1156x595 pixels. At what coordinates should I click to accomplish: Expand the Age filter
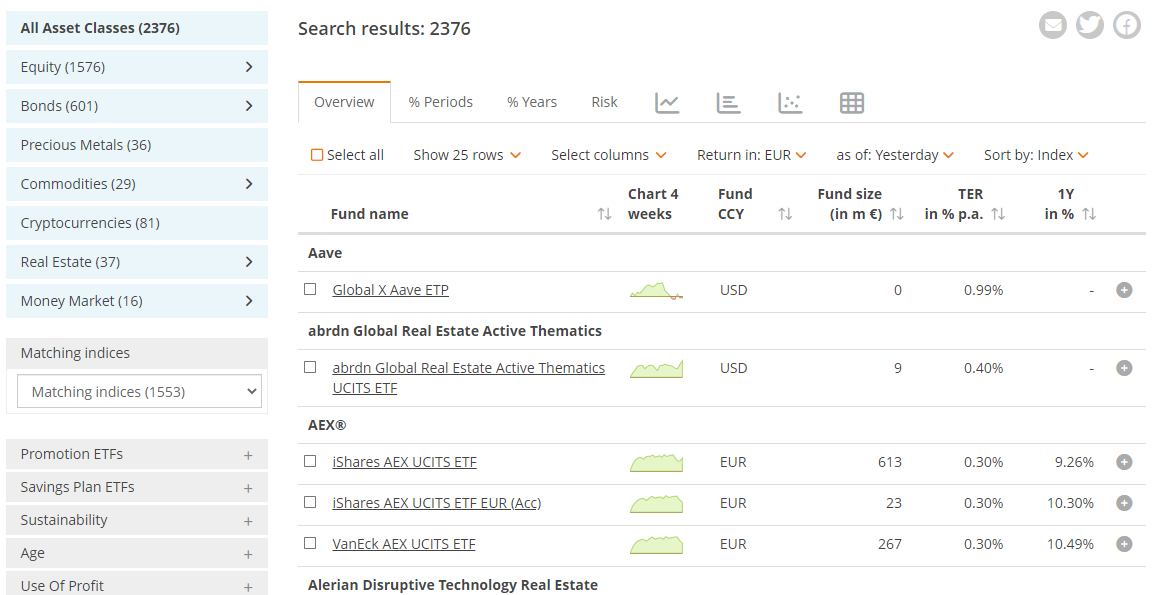point(137,553)
